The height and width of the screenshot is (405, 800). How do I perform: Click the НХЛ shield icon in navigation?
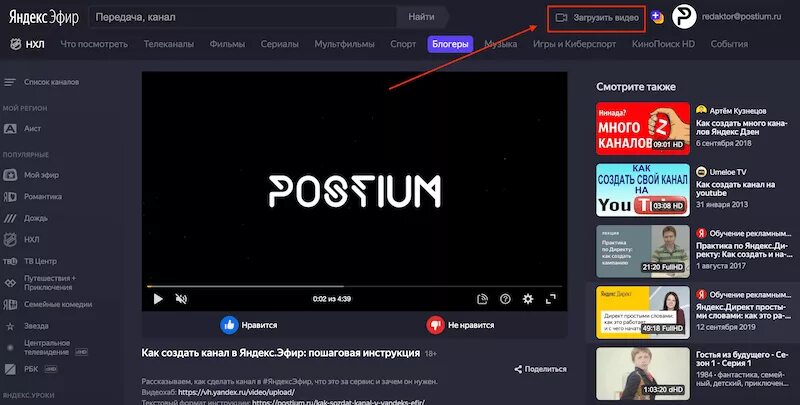click(16, 44)
